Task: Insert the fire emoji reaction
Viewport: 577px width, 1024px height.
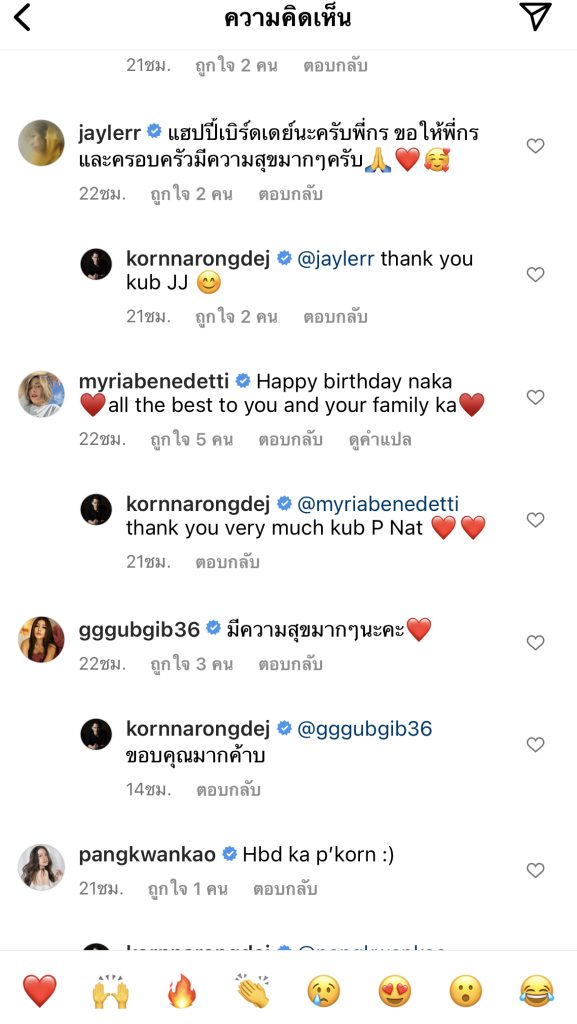Action: point(181,990)
